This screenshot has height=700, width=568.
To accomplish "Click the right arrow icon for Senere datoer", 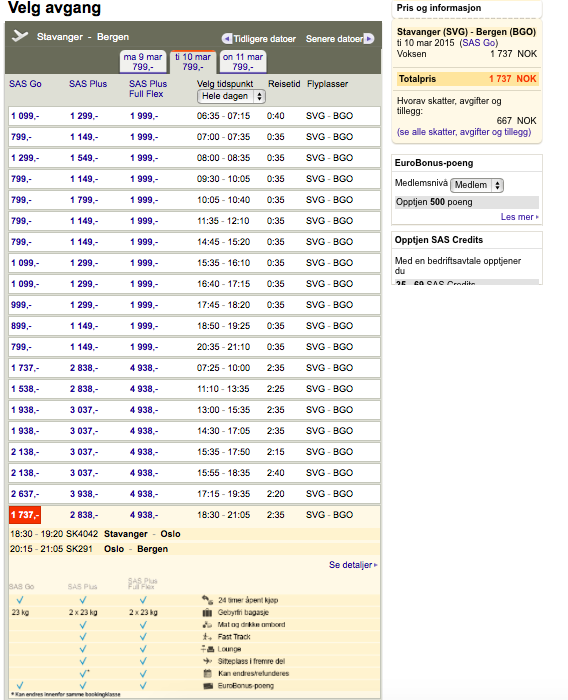I will [x=369, y=39].
